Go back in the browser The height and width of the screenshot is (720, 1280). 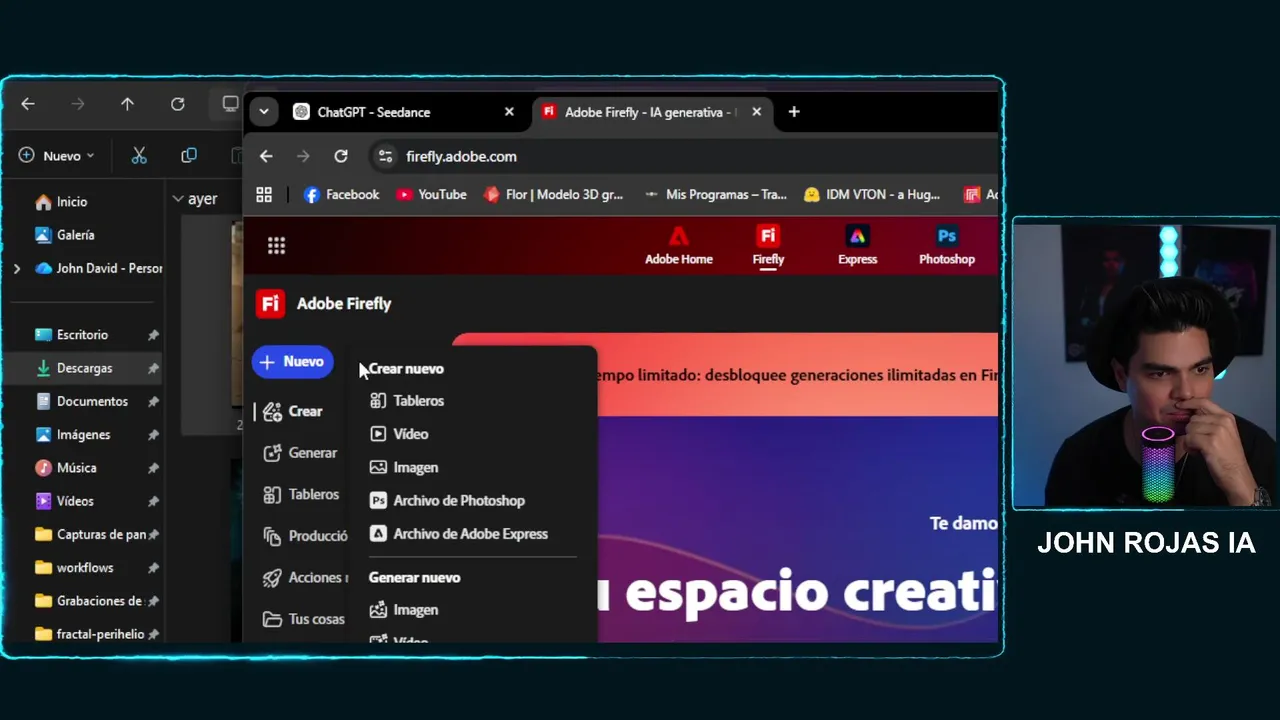(266, 156)
